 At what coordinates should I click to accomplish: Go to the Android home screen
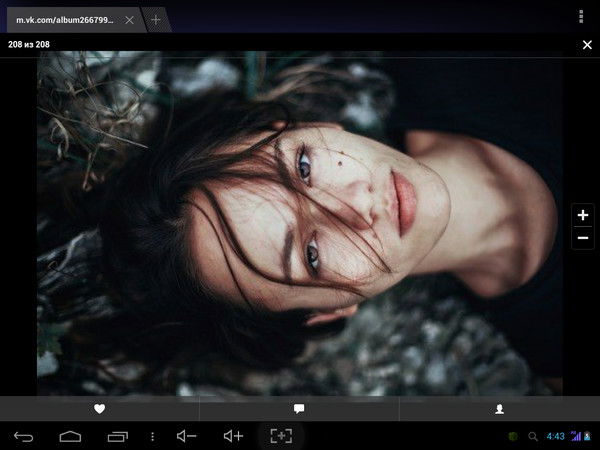coord(70,436)
